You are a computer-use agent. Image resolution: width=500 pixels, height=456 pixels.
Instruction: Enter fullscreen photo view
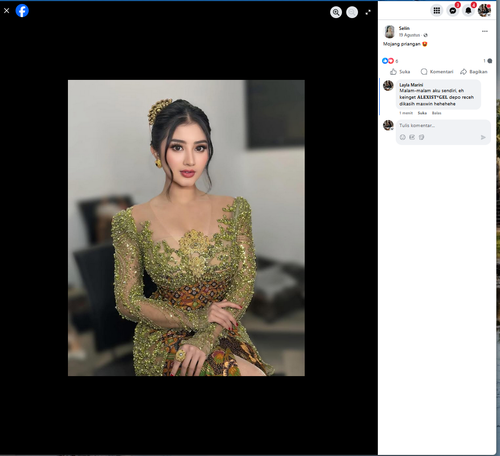[x=368, y=12]
